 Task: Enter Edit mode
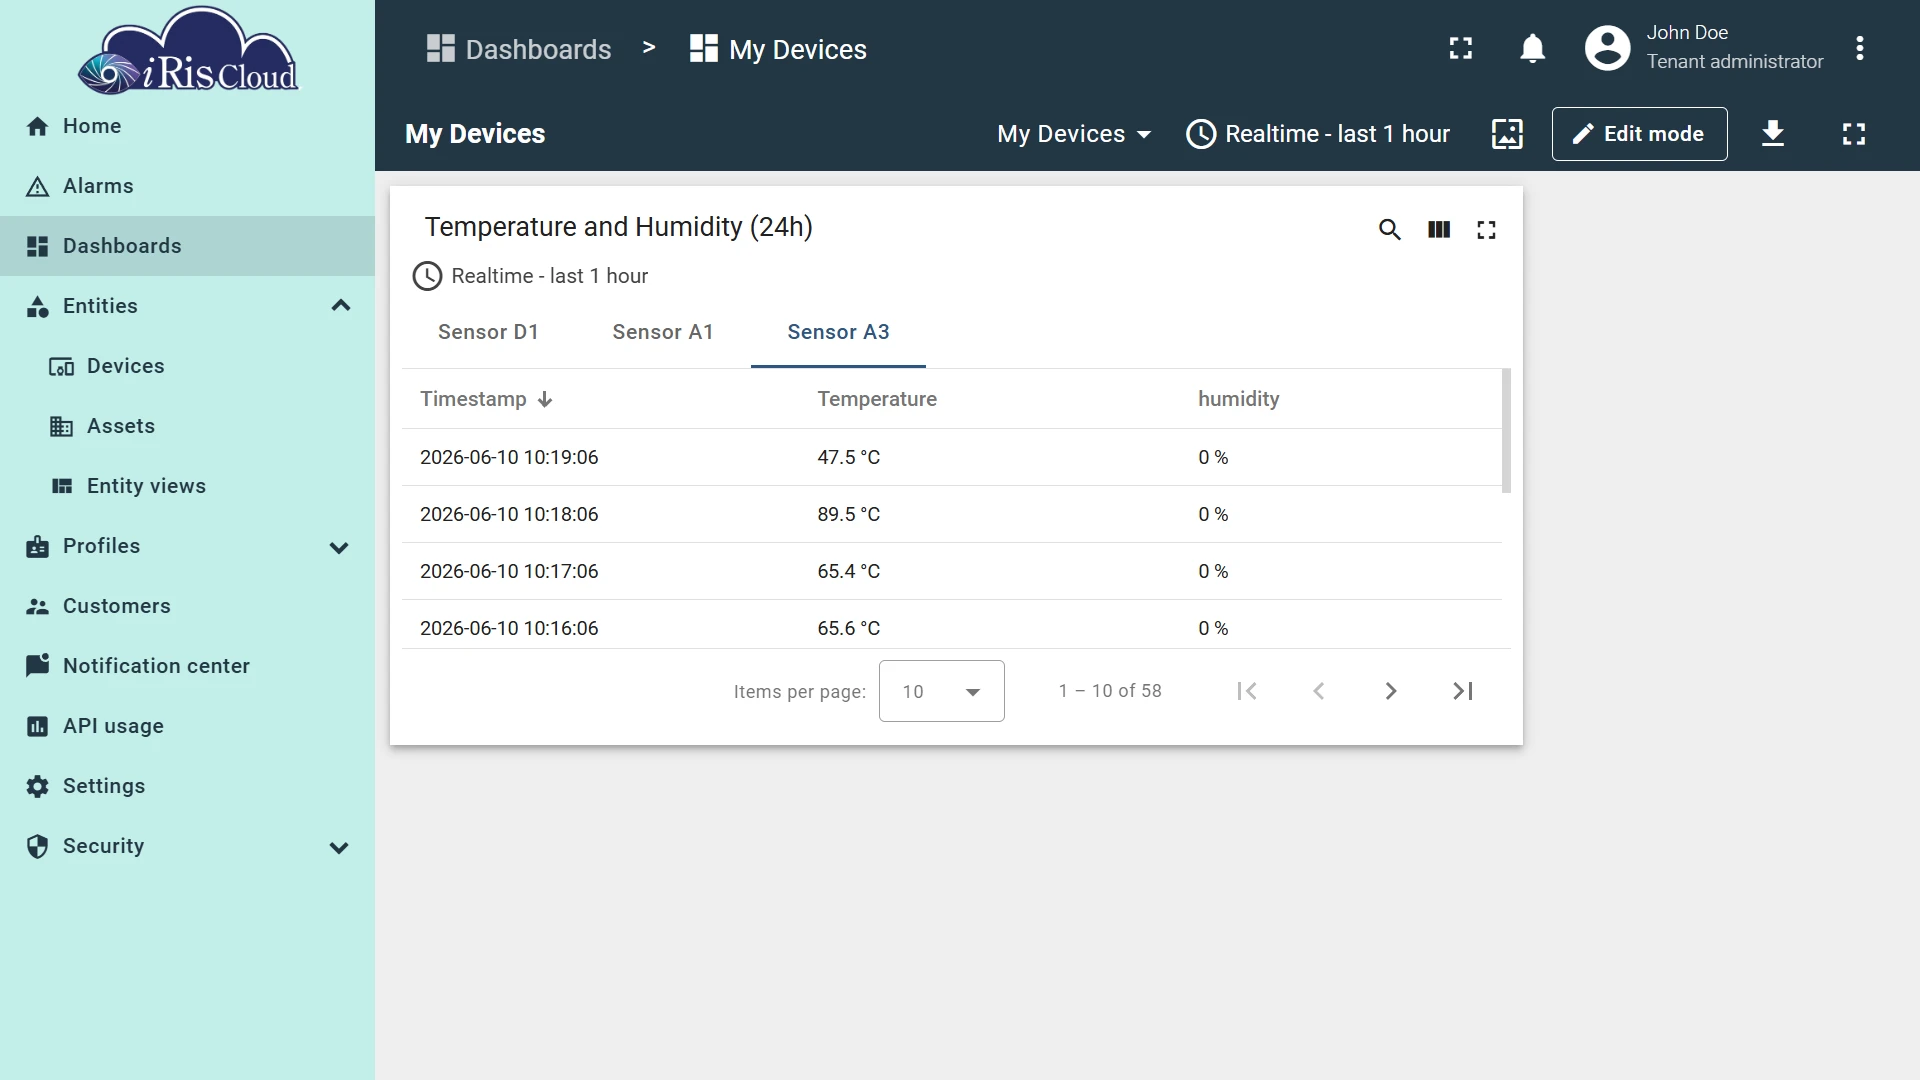click(1639, 134)
